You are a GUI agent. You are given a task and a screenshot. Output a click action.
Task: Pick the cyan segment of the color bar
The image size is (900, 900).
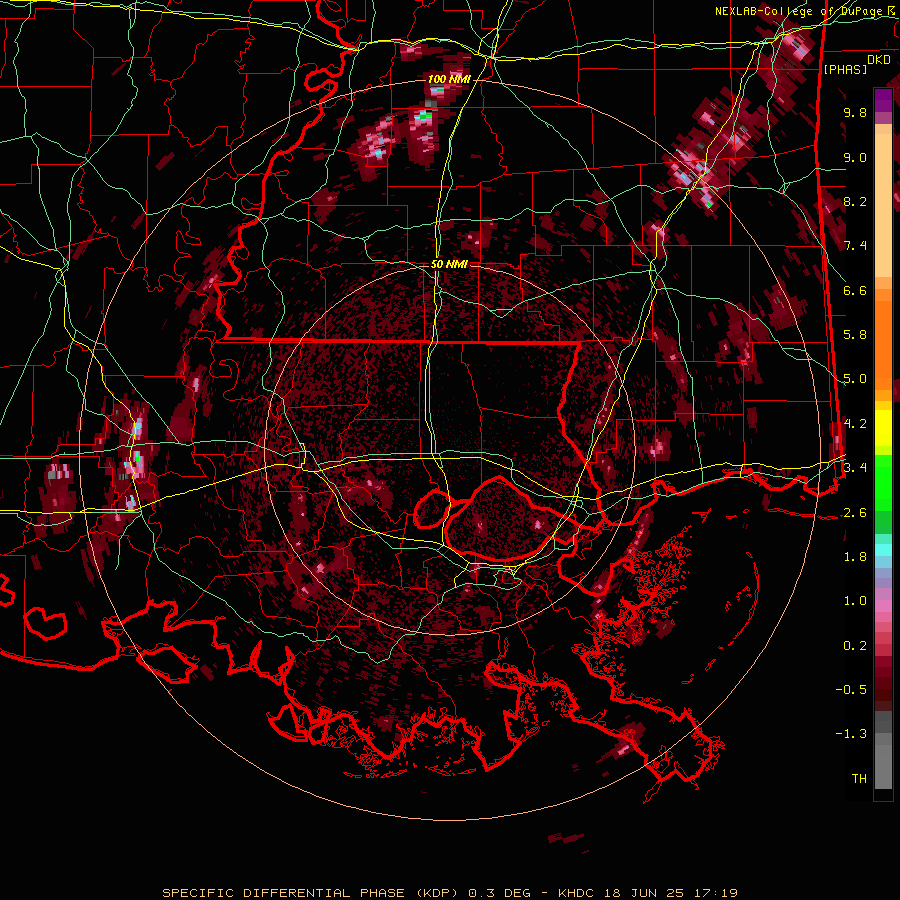click(x=883, y=549)
